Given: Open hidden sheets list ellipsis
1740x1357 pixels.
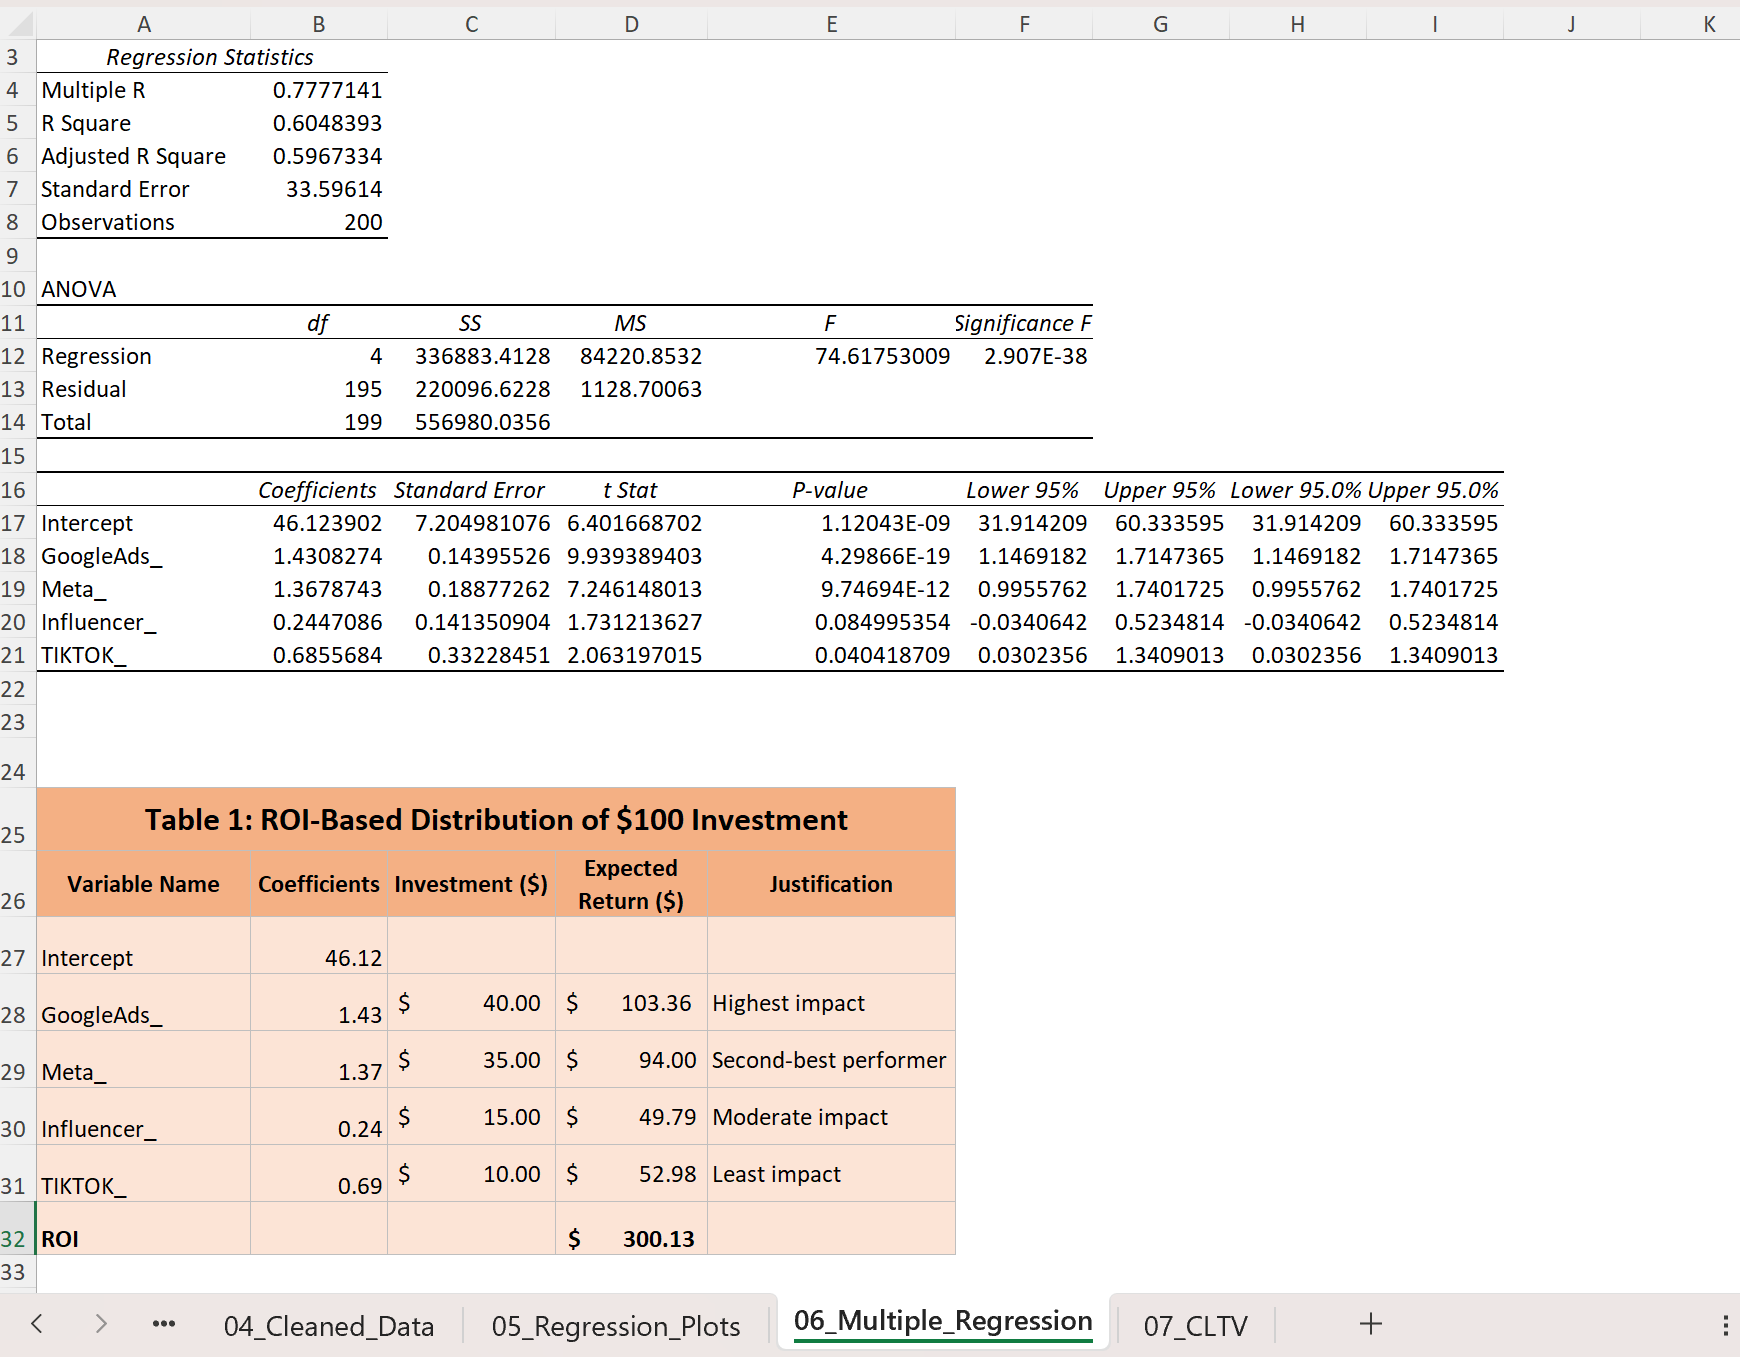Looking at the screenshot, I should pyautogui.click(x=164, y=1324).
